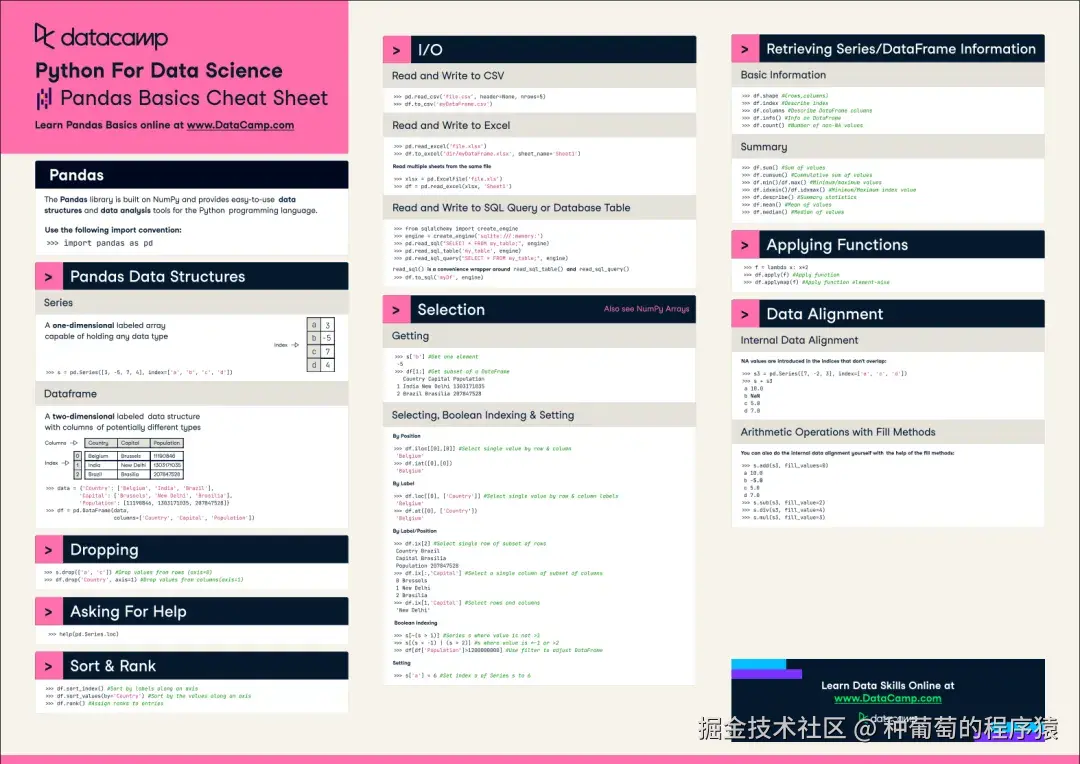Click the Pandas section heading
This screenshot has width=1080, height=764.
pyautogui.click(x=76, y=175)
